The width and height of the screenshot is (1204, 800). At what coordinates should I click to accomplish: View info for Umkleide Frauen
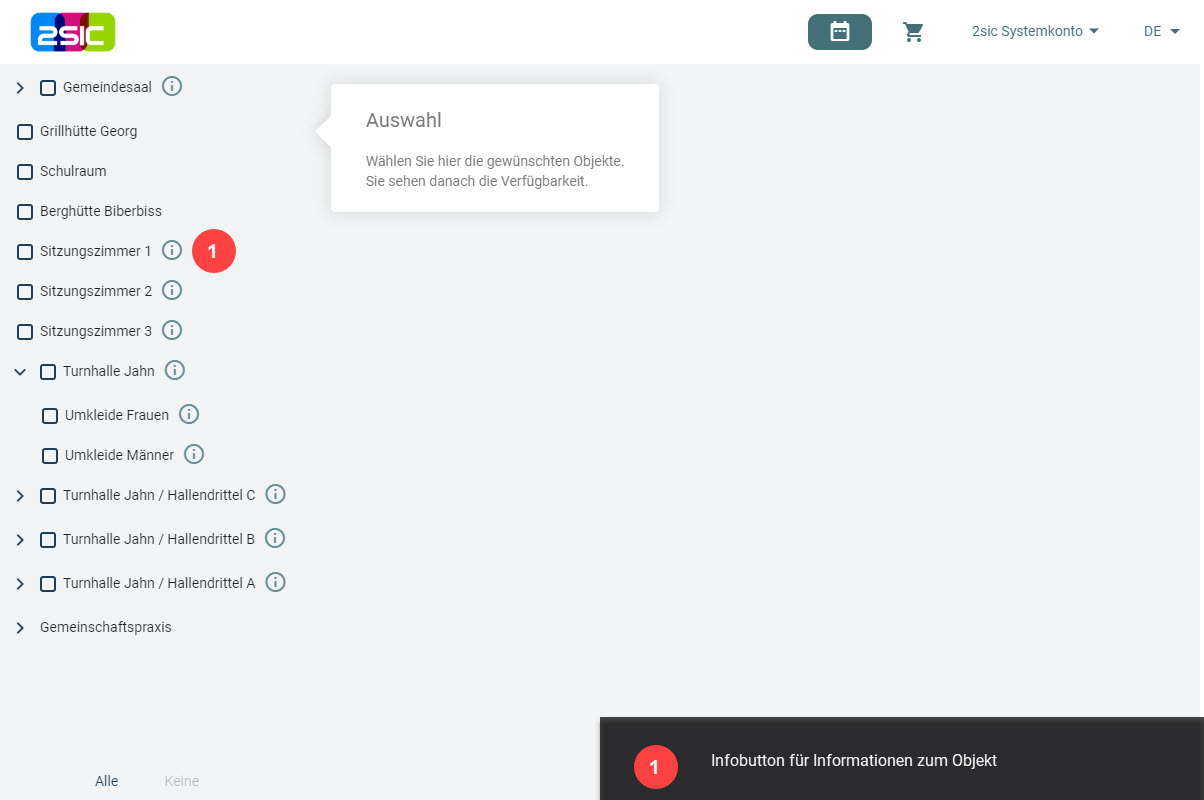coord(189,414)
